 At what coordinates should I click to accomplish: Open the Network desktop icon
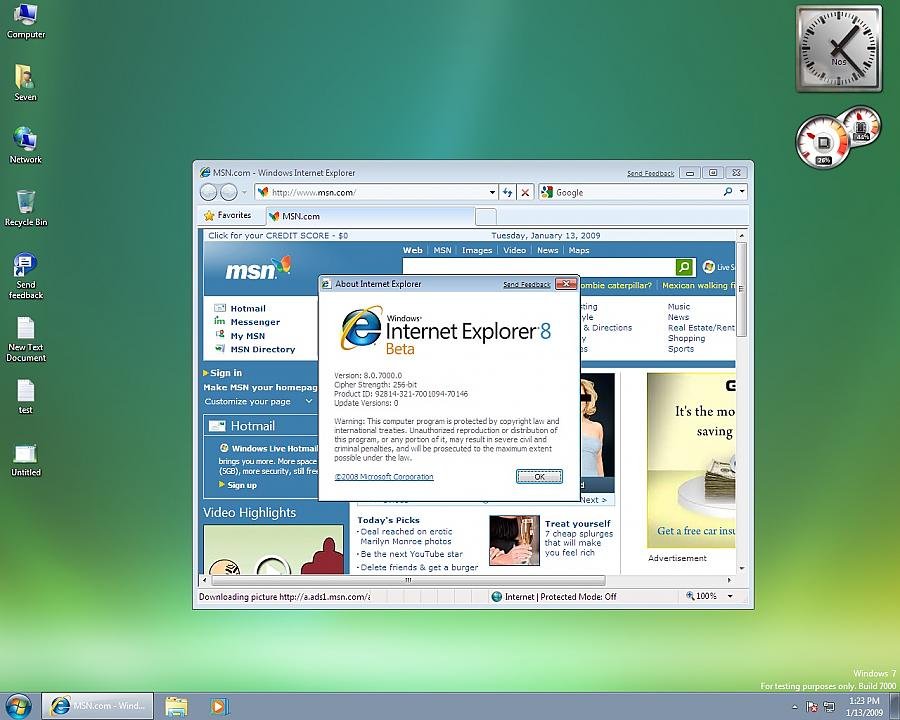click(25, 145)
